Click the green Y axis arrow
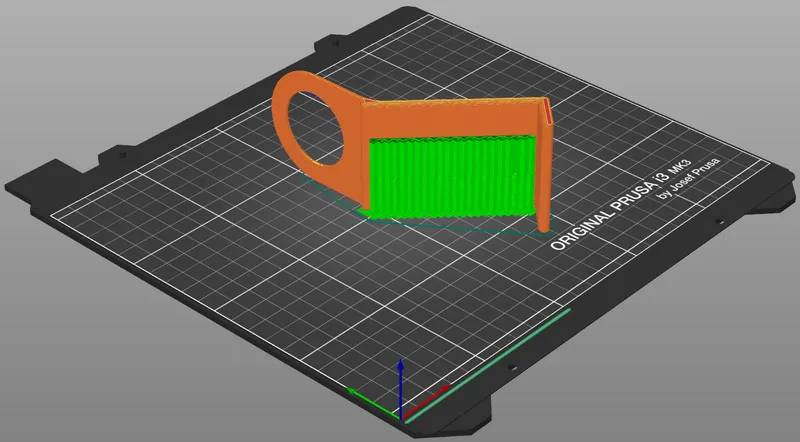 tap(372, 403)
